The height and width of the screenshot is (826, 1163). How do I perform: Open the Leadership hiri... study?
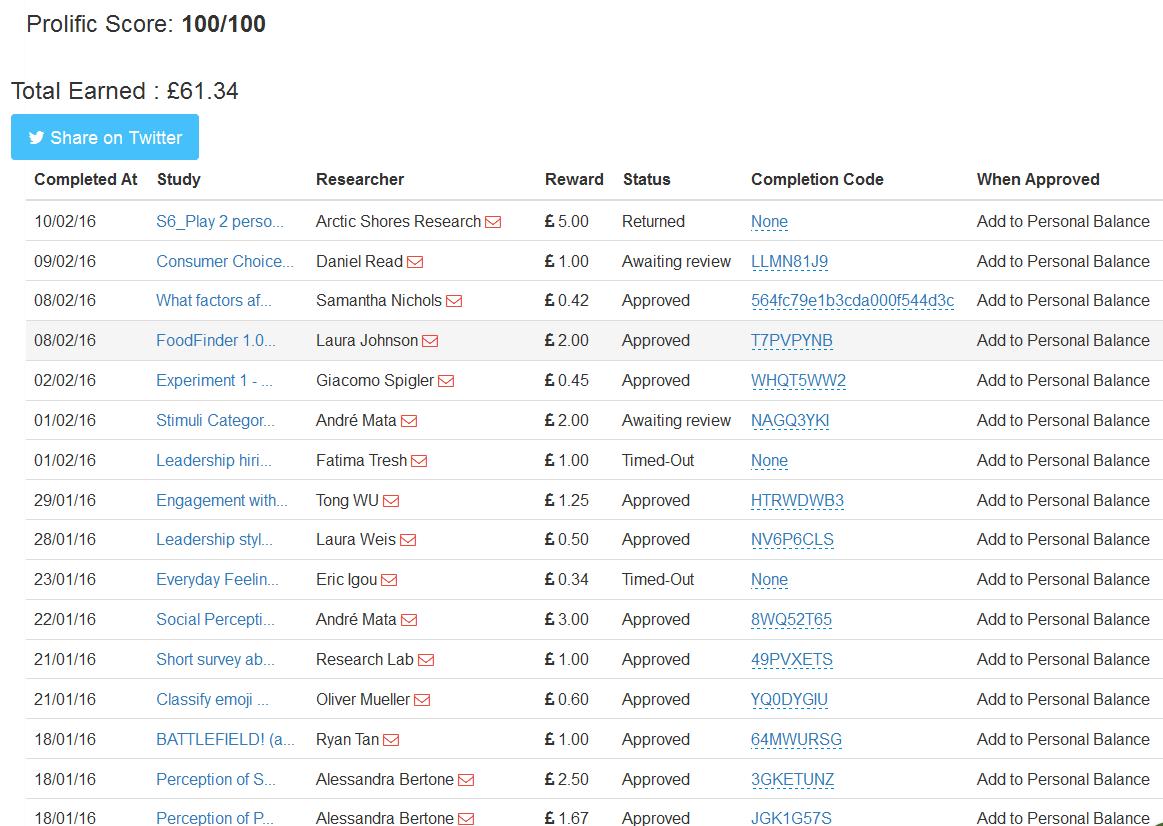click(214, 460)
